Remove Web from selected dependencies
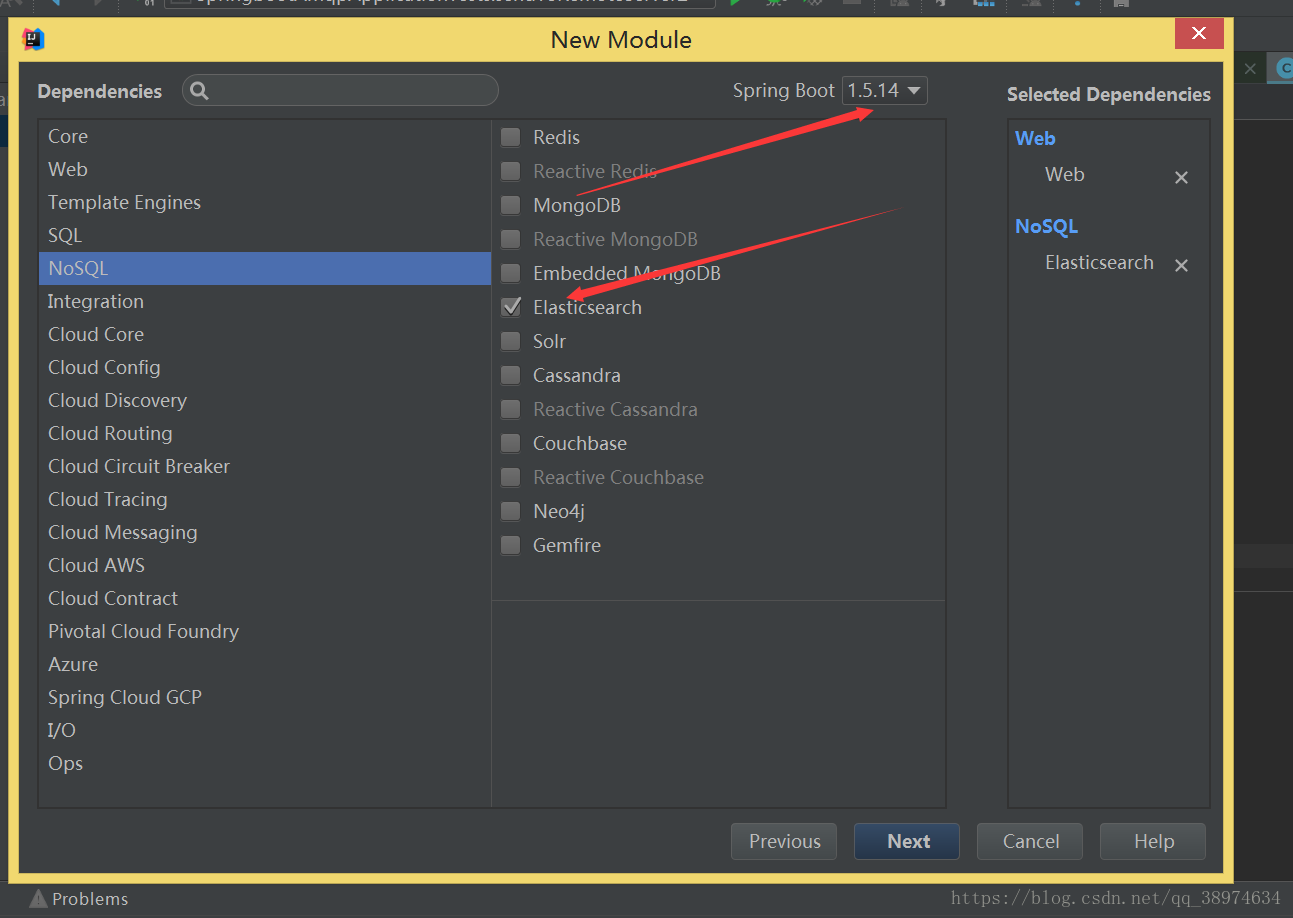Image resolution: width=1293 pixels, height=918 pixels. pyautogui.click(x=1181, y=177)
